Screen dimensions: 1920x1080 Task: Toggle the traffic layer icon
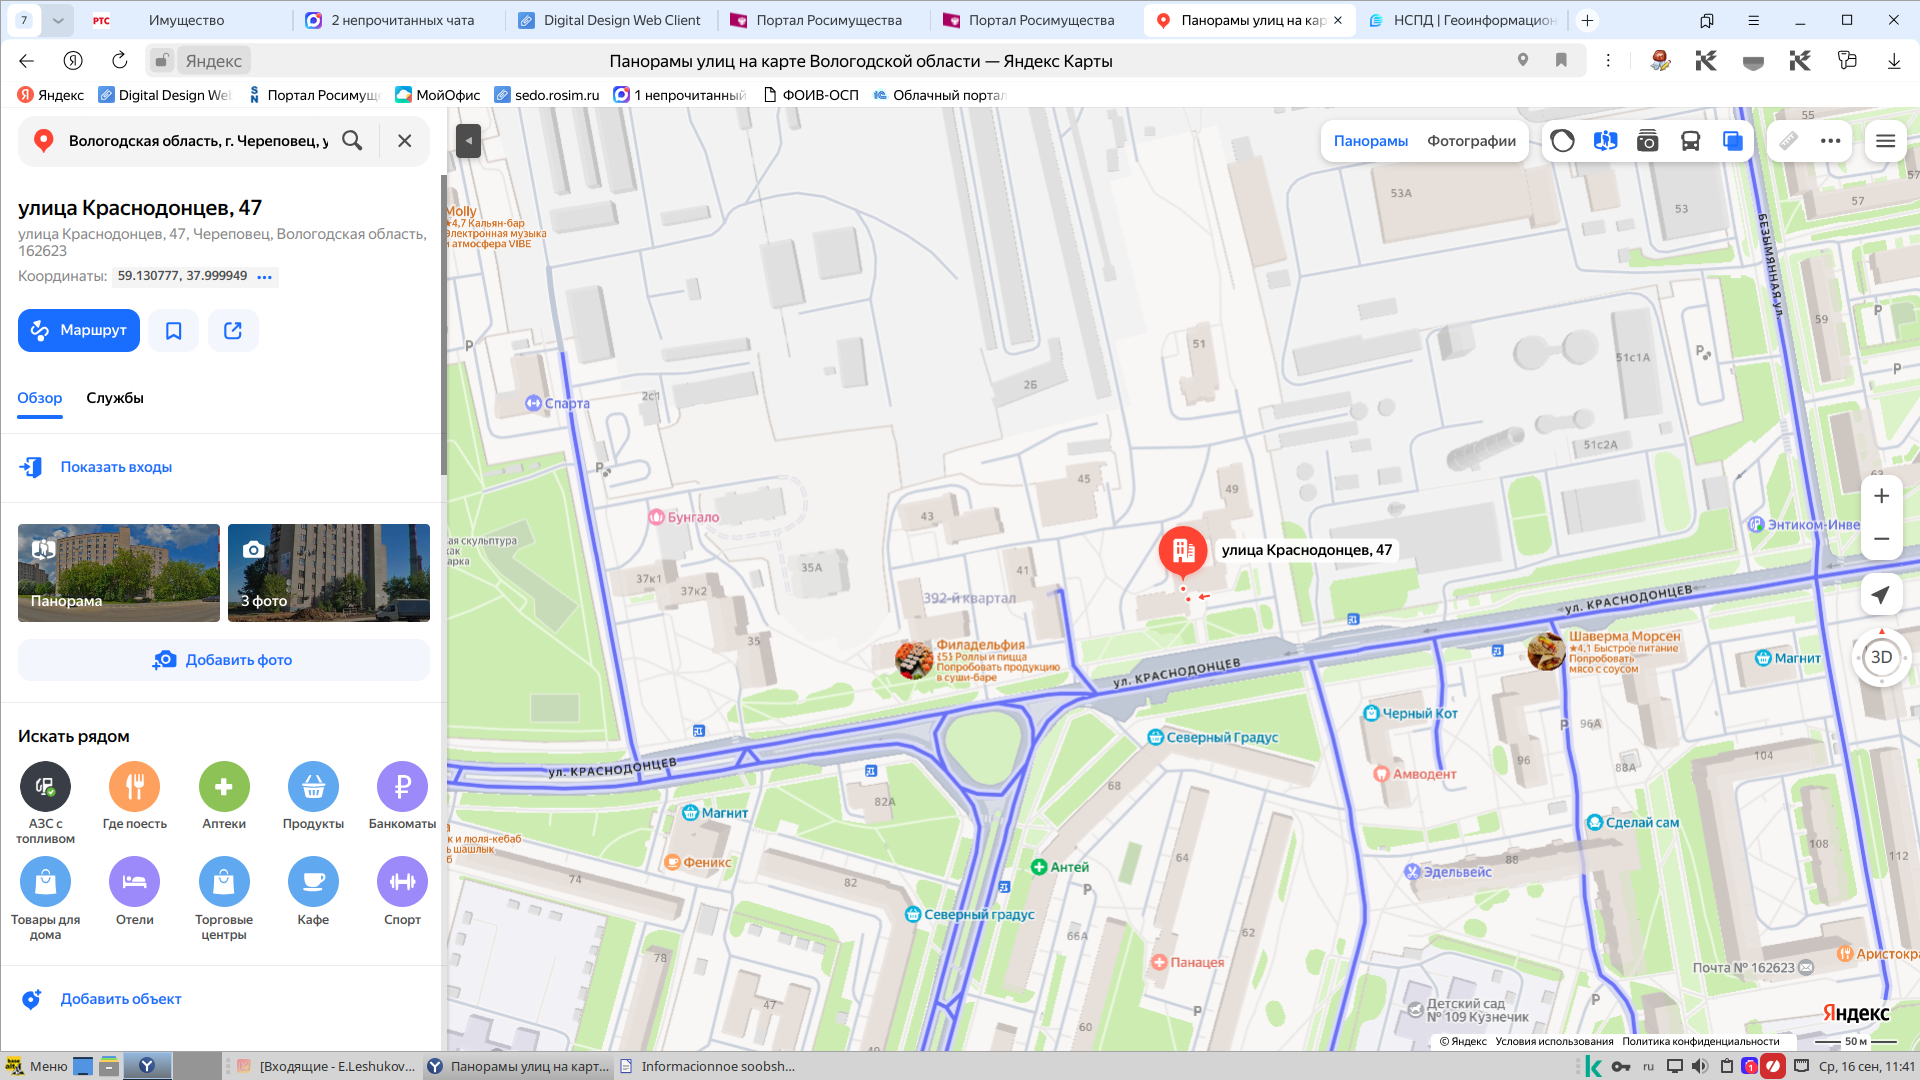point(1562,141)
